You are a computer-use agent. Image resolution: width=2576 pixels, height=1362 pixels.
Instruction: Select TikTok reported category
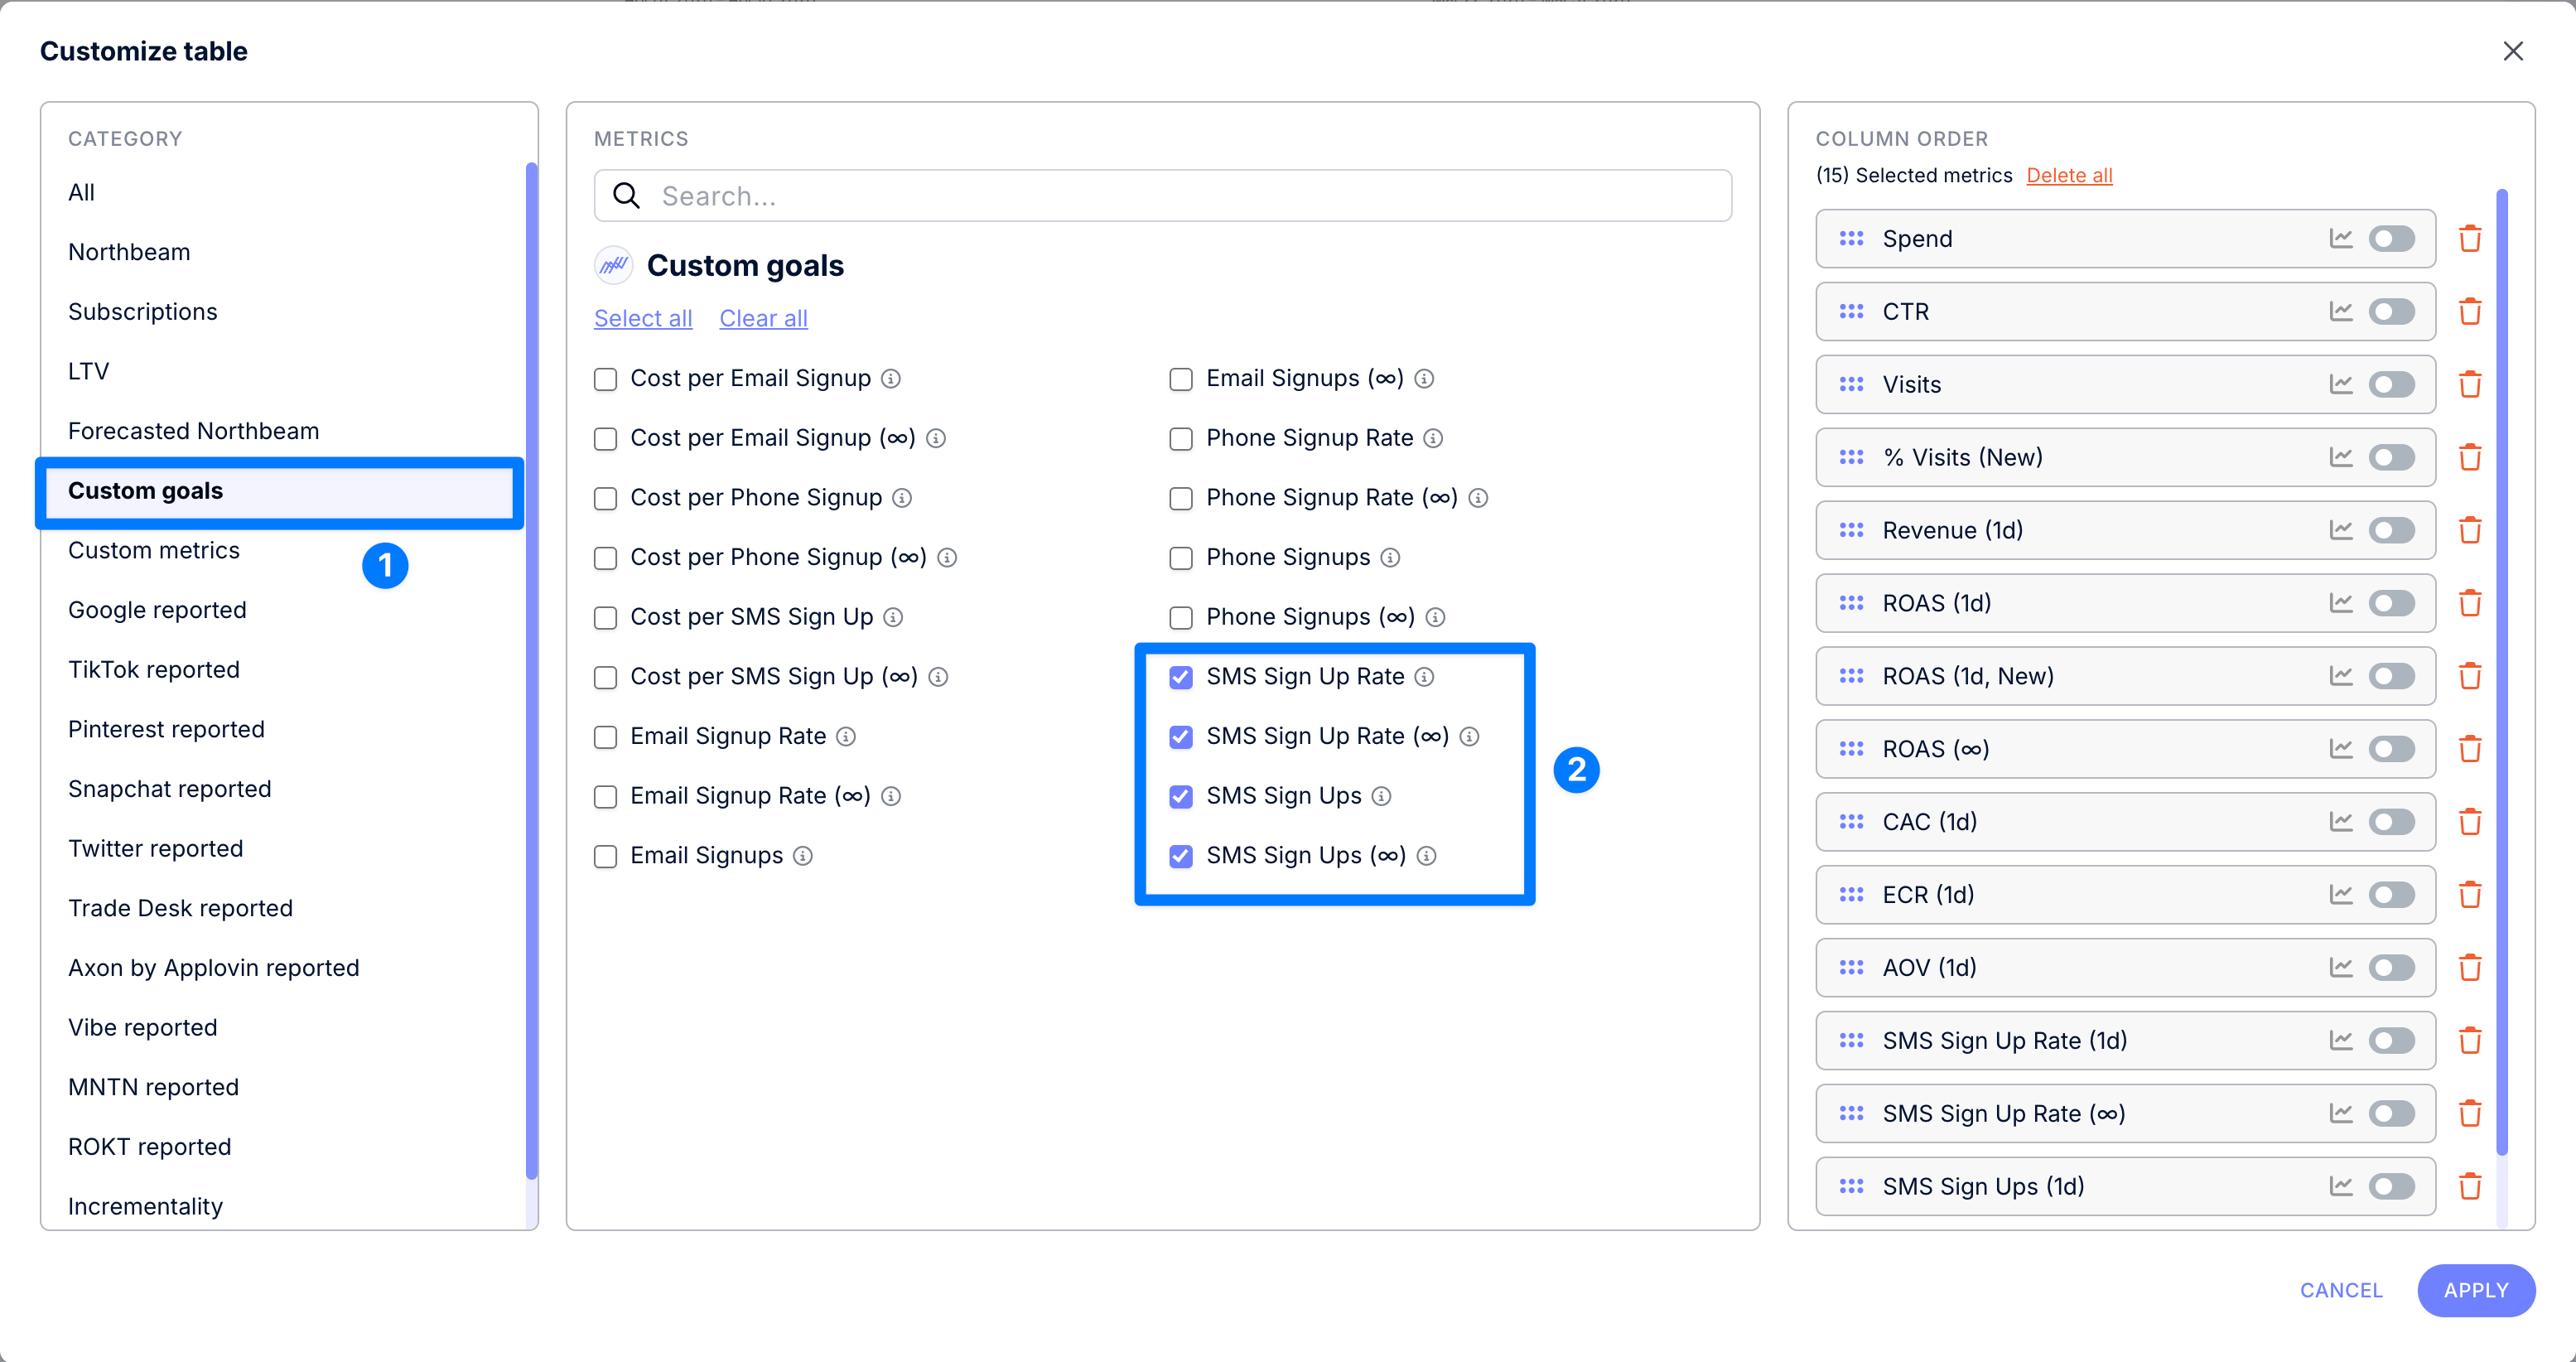(x=154, y=670)
